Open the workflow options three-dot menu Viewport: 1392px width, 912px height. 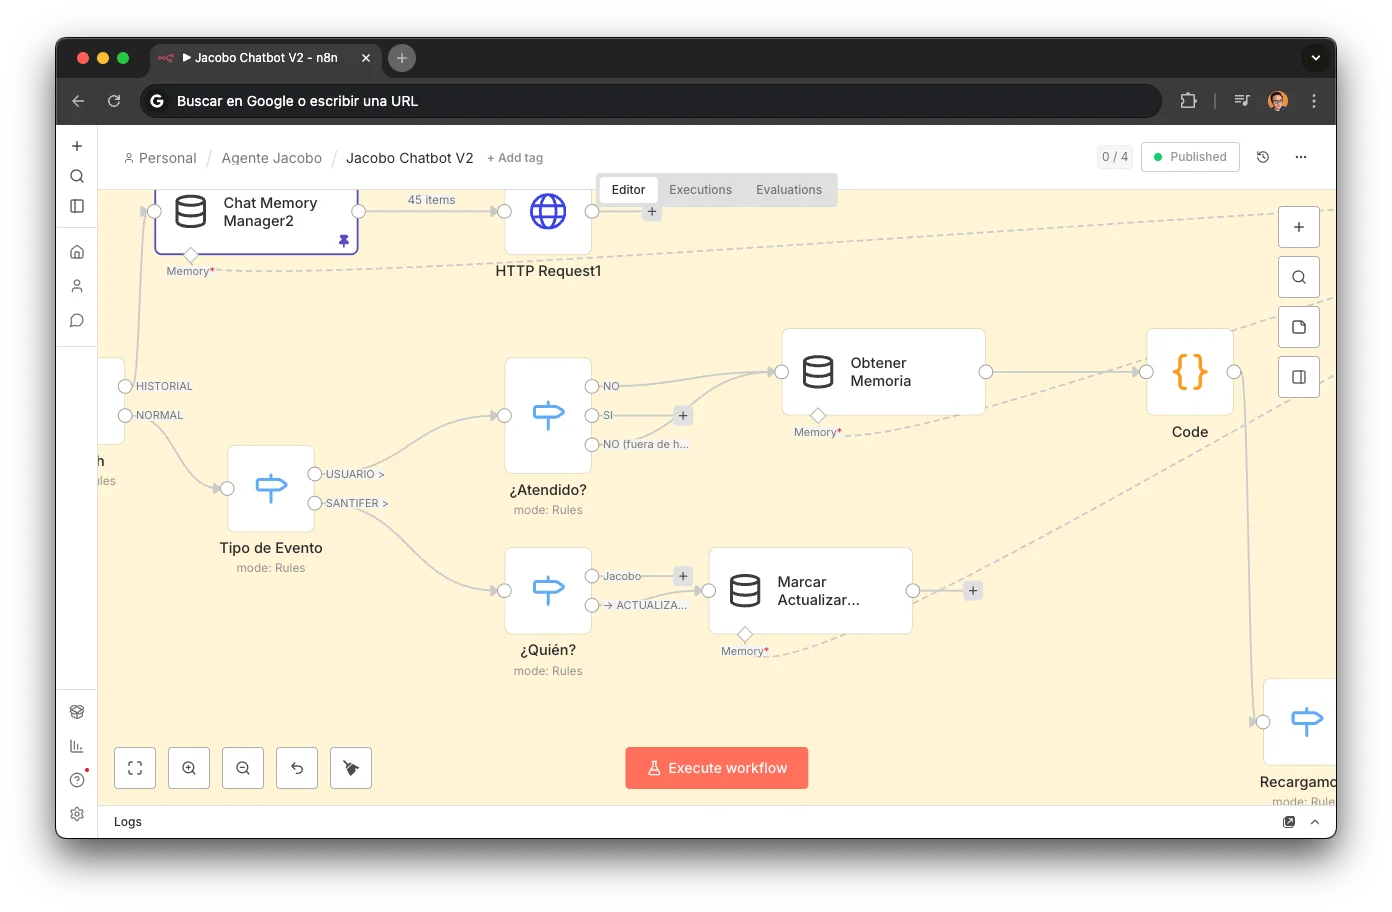tap(1301, 157)
